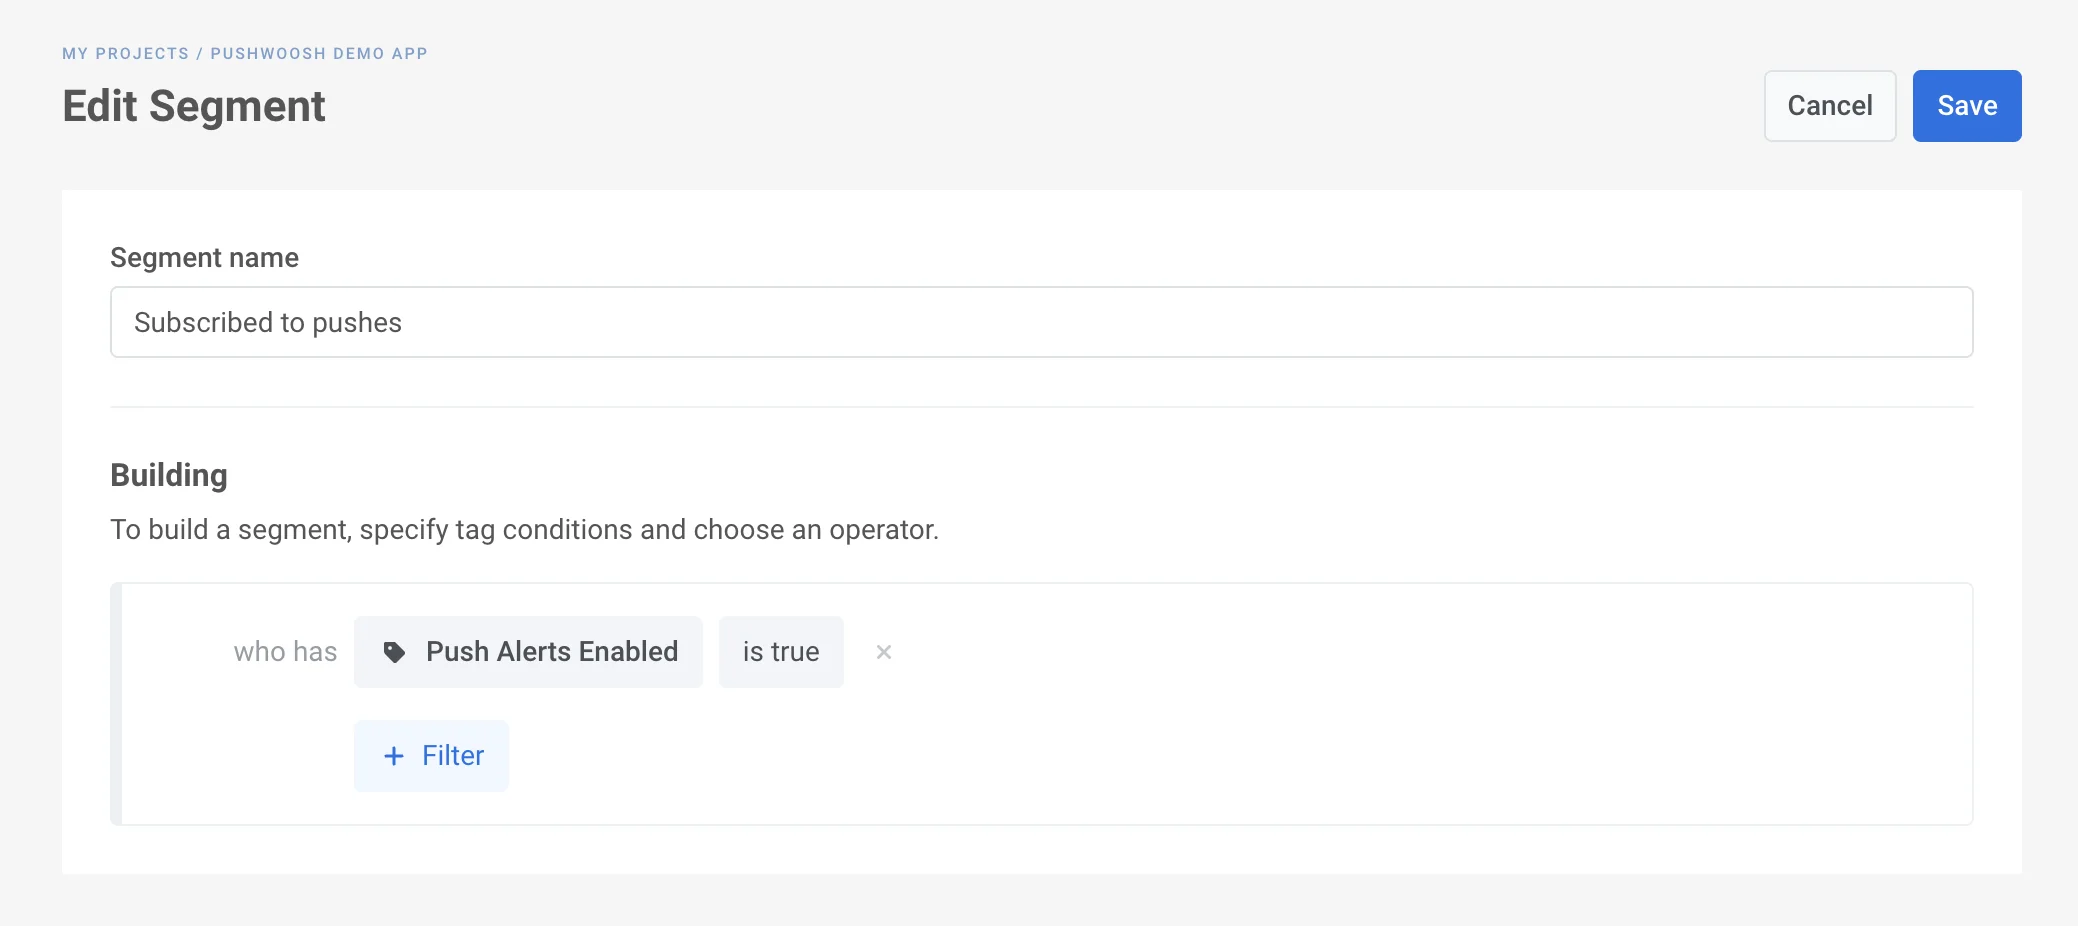The height and width of the screenshot is (926, 2078).
Task: Click the segment building instructions text
Action: [x=524, y=529]
